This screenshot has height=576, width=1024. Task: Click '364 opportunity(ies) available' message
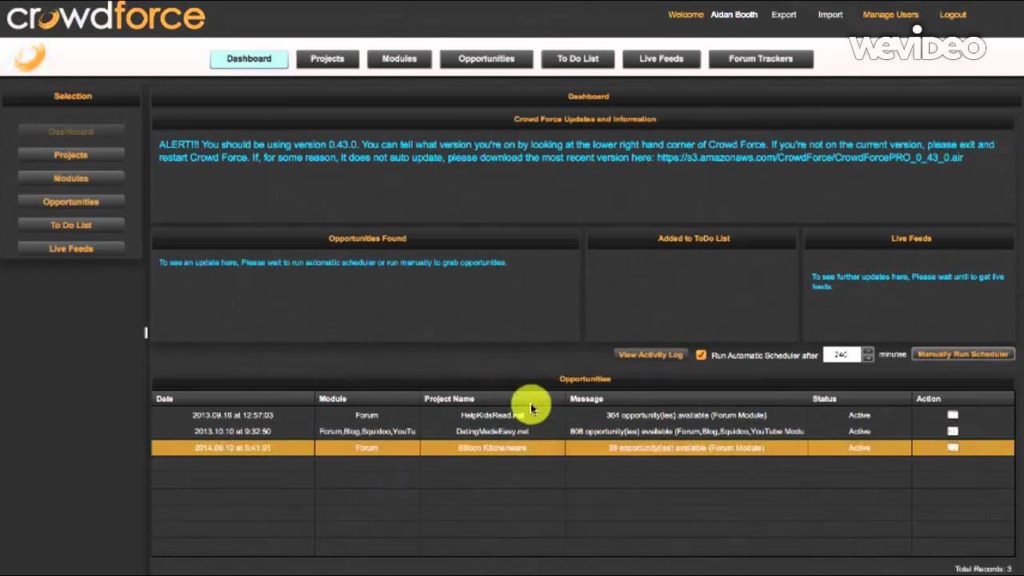pos(686,415)
